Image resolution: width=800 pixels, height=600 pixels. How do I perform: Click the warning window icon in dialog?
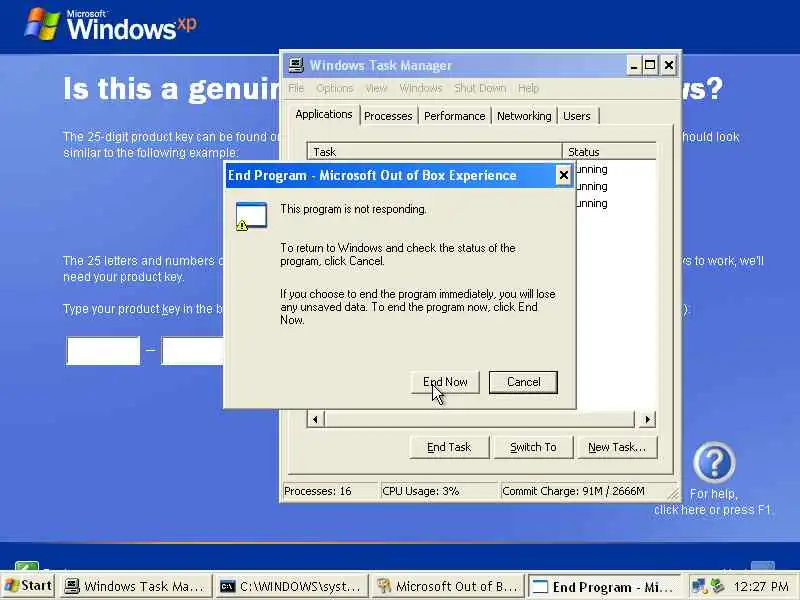tap(251, 216)
